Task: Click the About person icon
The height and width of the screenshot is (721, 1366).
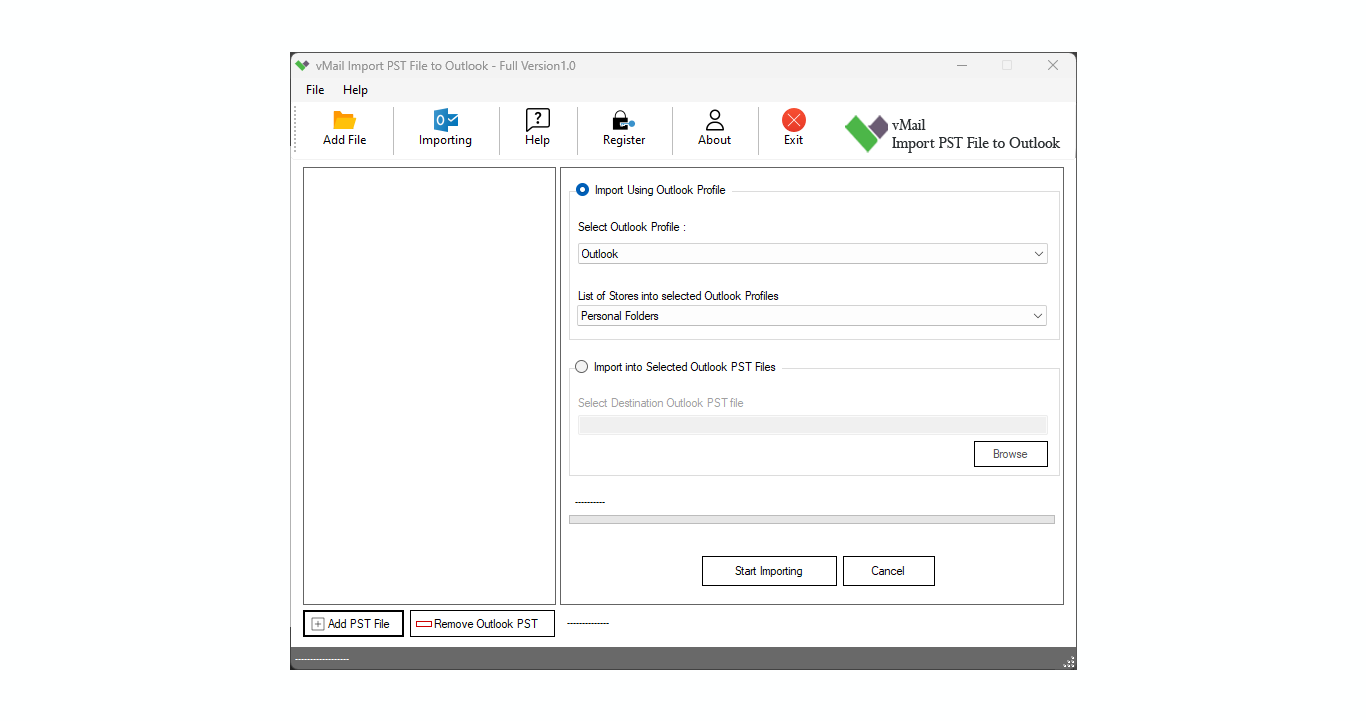Action: (x=715, y=120)
